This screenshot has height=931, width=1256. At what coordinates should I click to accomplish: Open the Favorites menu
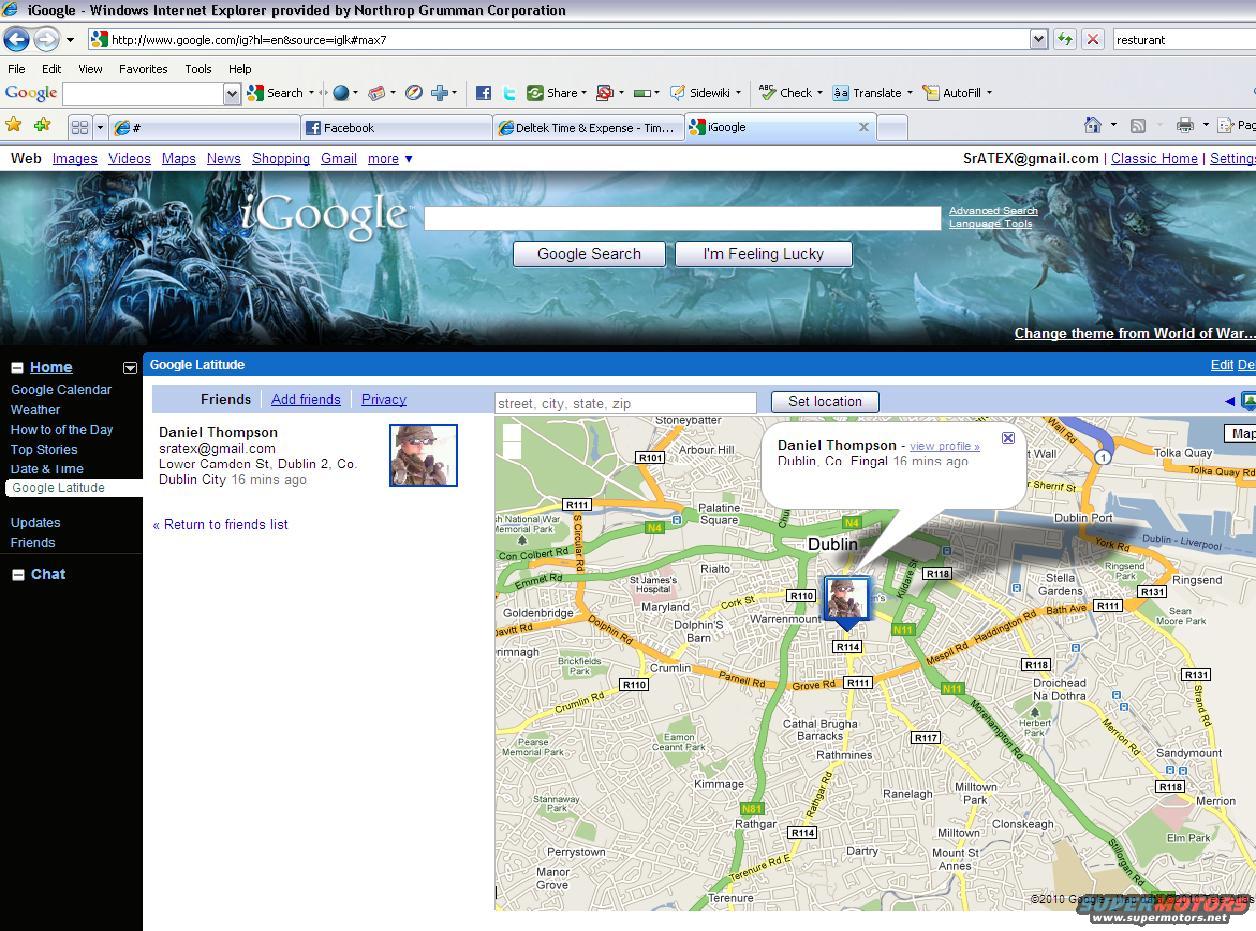point(143,69)
